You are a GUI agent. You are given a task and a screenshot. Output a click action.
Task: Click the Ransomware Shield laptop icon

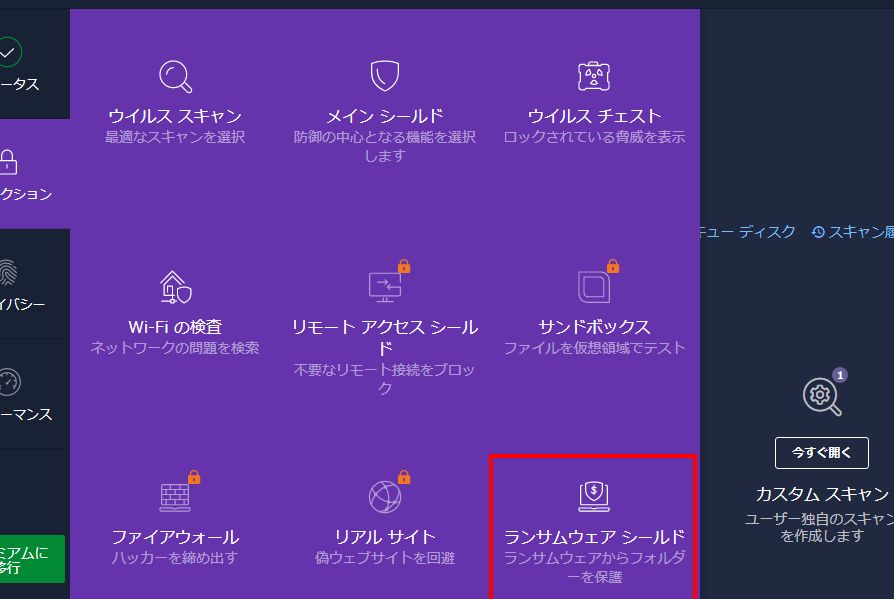(594, 495)
